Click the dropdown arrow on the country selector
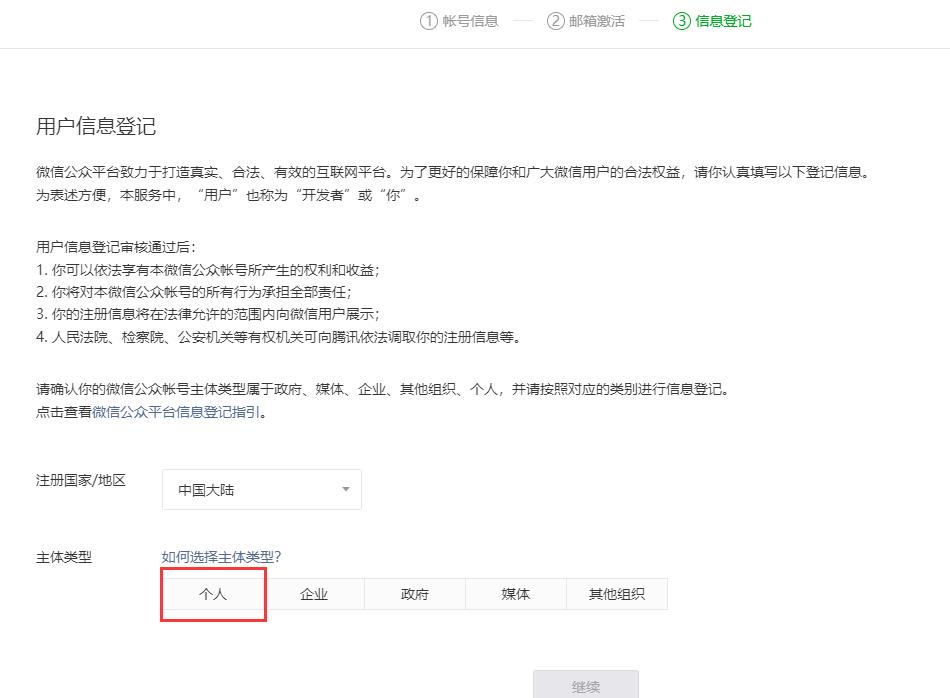The height and width of the screenshot is (698, 950). tap(345, 489)
